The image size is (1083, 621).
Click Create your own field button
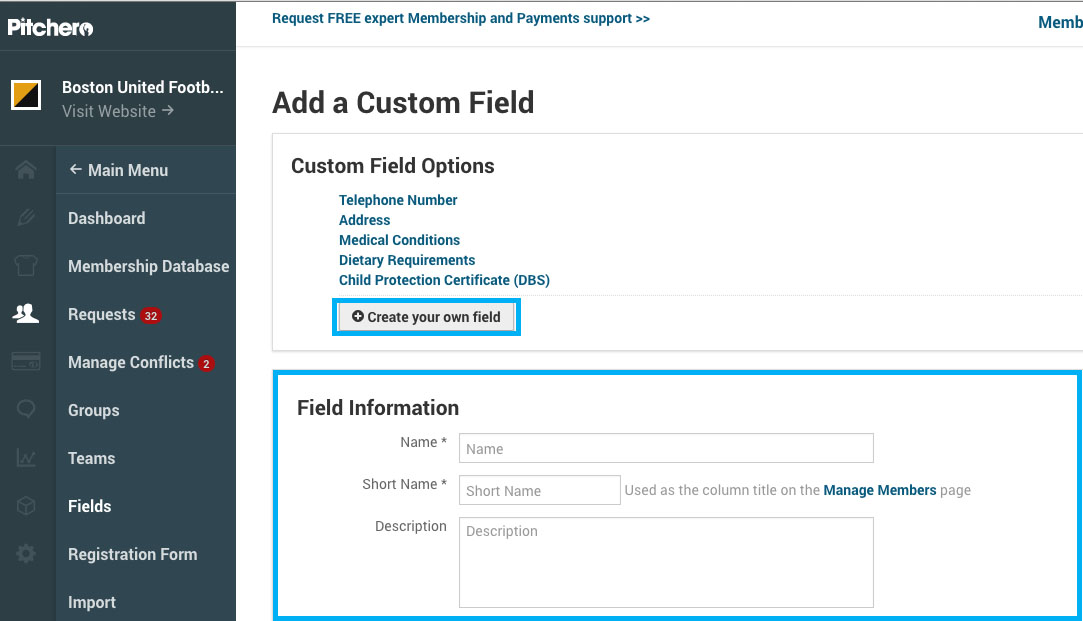pyautogui.click(x=426, y=317)
